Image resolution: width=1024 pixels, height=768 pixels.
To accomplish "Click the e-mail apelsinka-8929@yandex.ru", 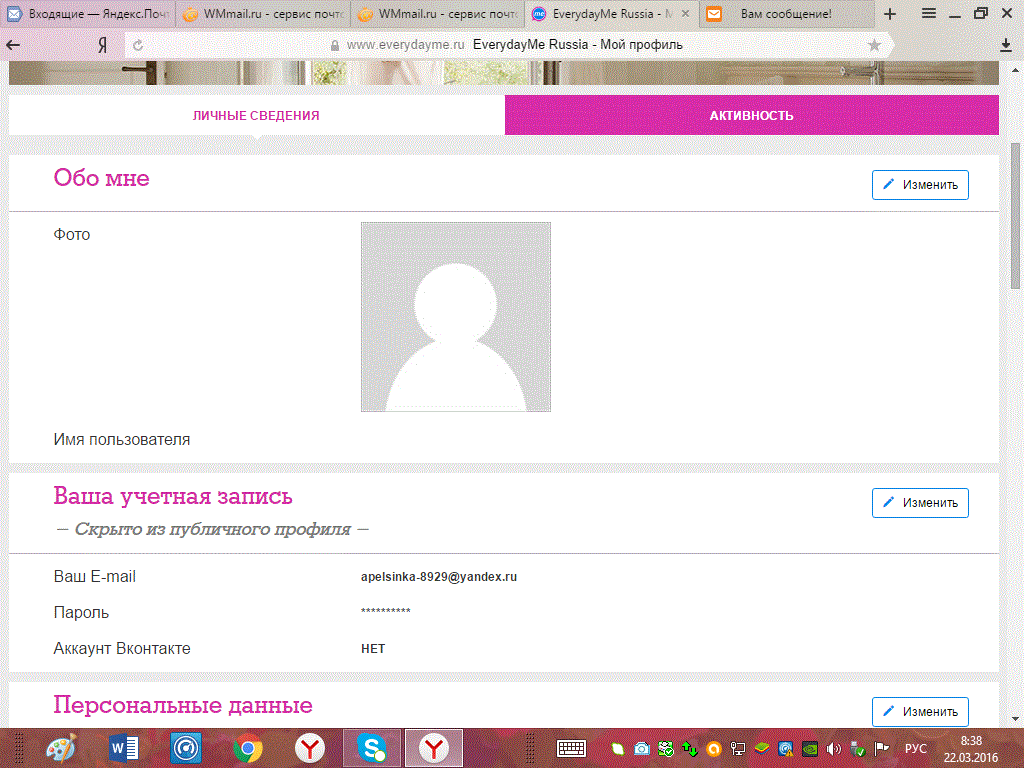I will pos(439,577).
